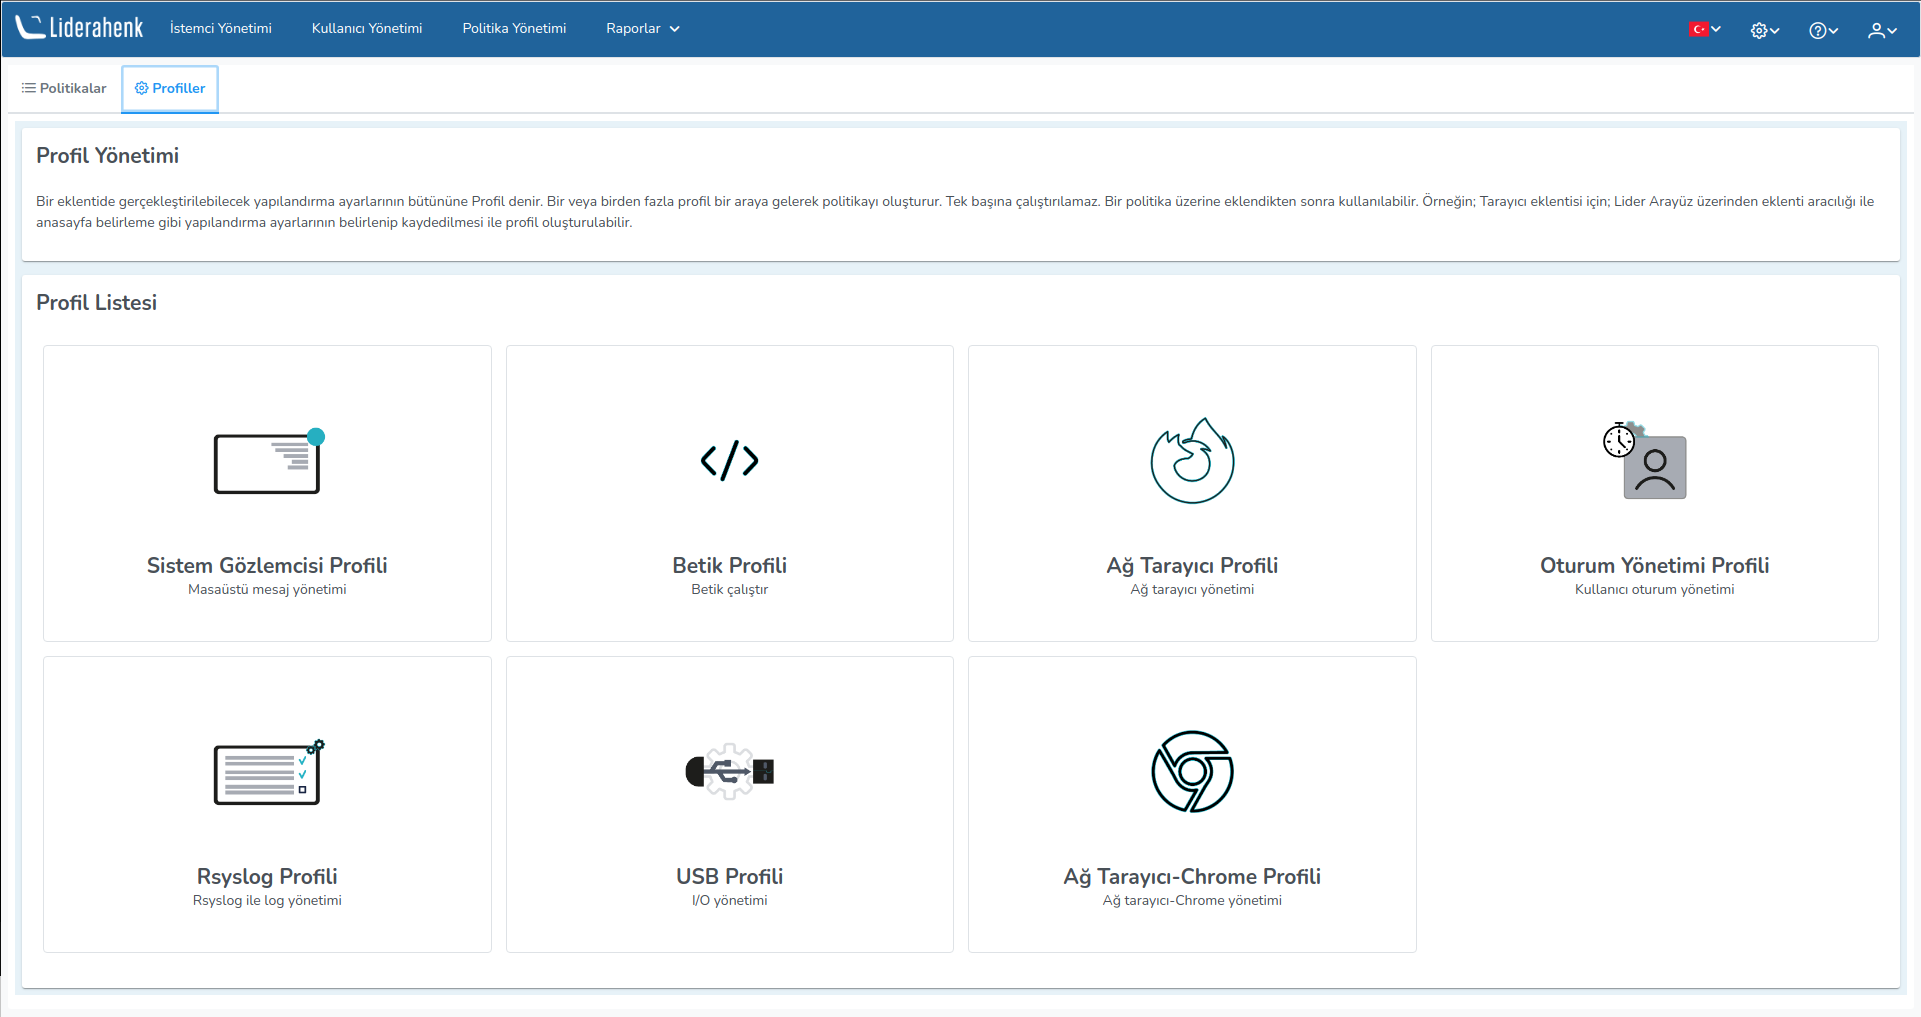Click the Firefox browser profile icon
The height and width of the screenshot is (1017, 1921).
(1192, 461)
